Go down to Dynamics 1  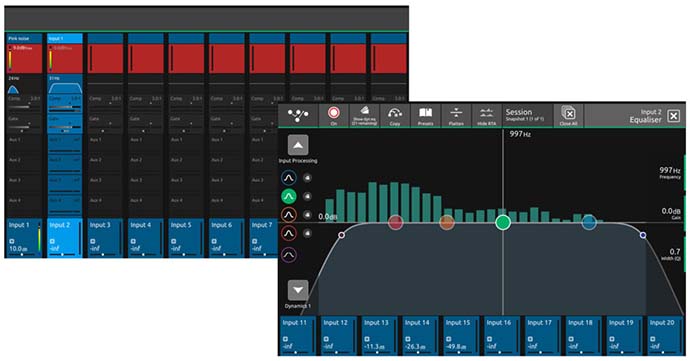tap(298, 290)
